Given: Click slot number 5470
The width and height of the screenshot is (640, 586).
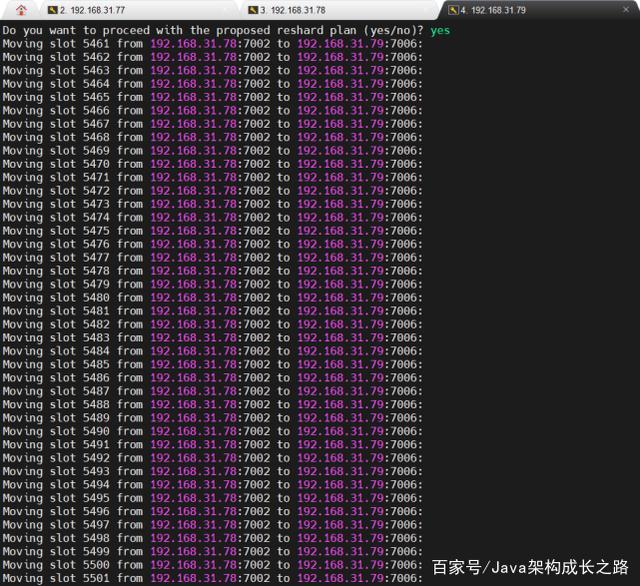Looking at the screenshot, I should point(96,164).
